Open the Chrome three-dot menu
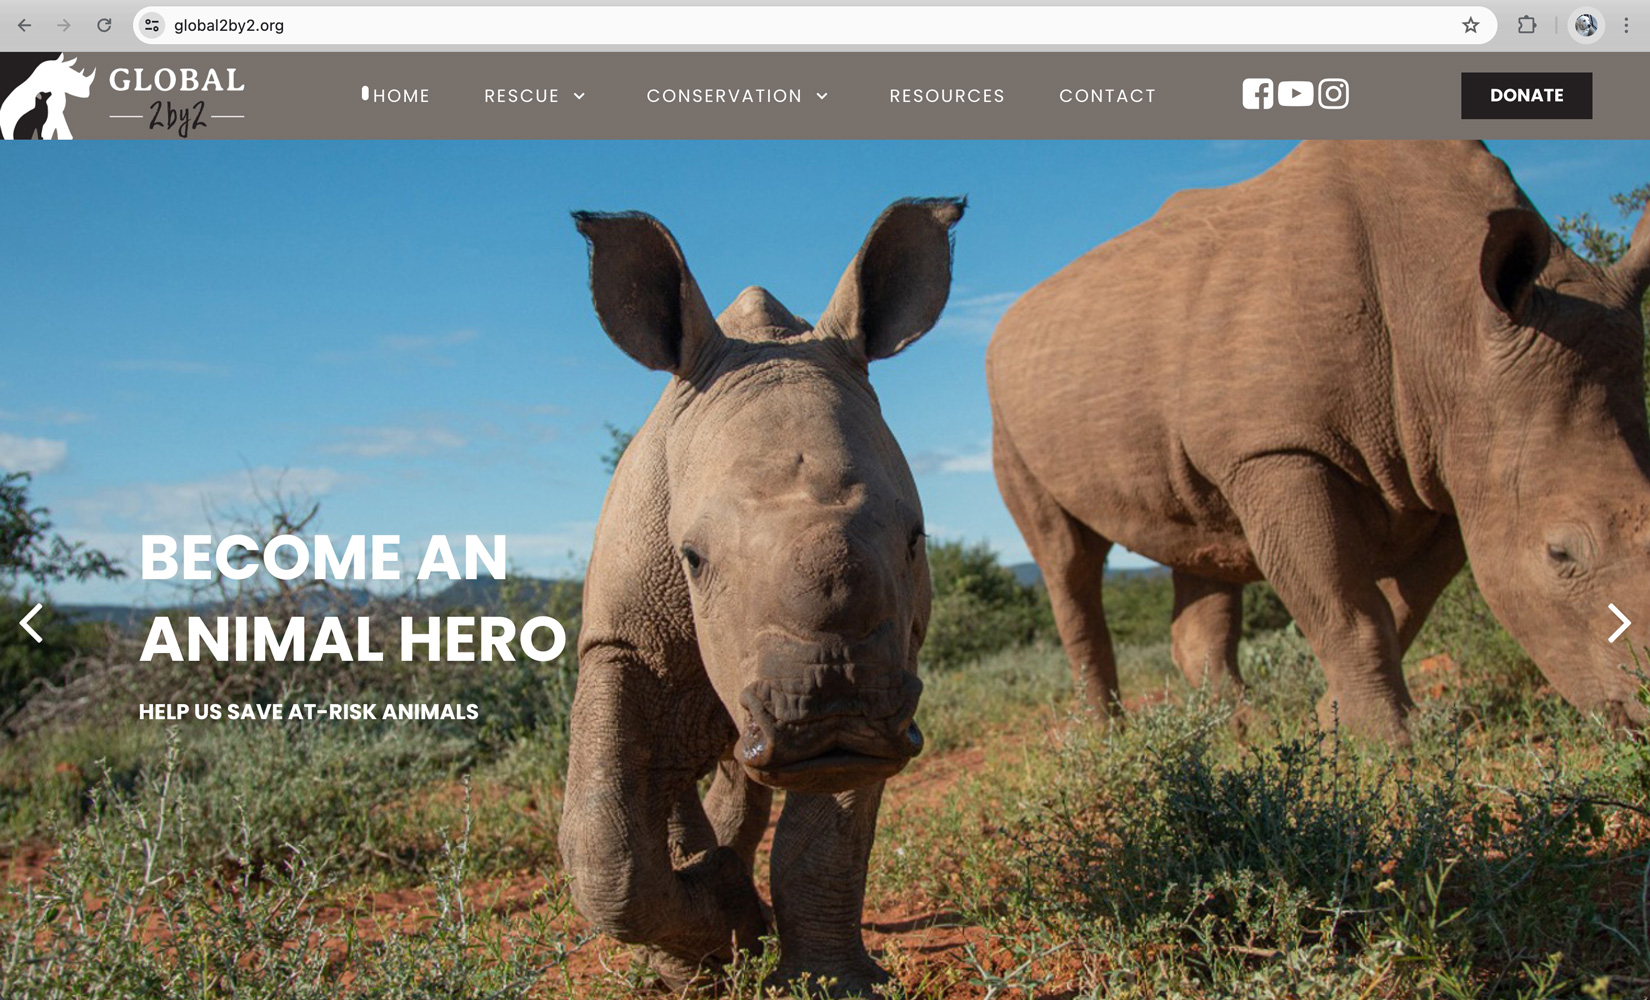Viewport: 1650px width, 1000px height. pyautogui.click(x=1626, y=25)
